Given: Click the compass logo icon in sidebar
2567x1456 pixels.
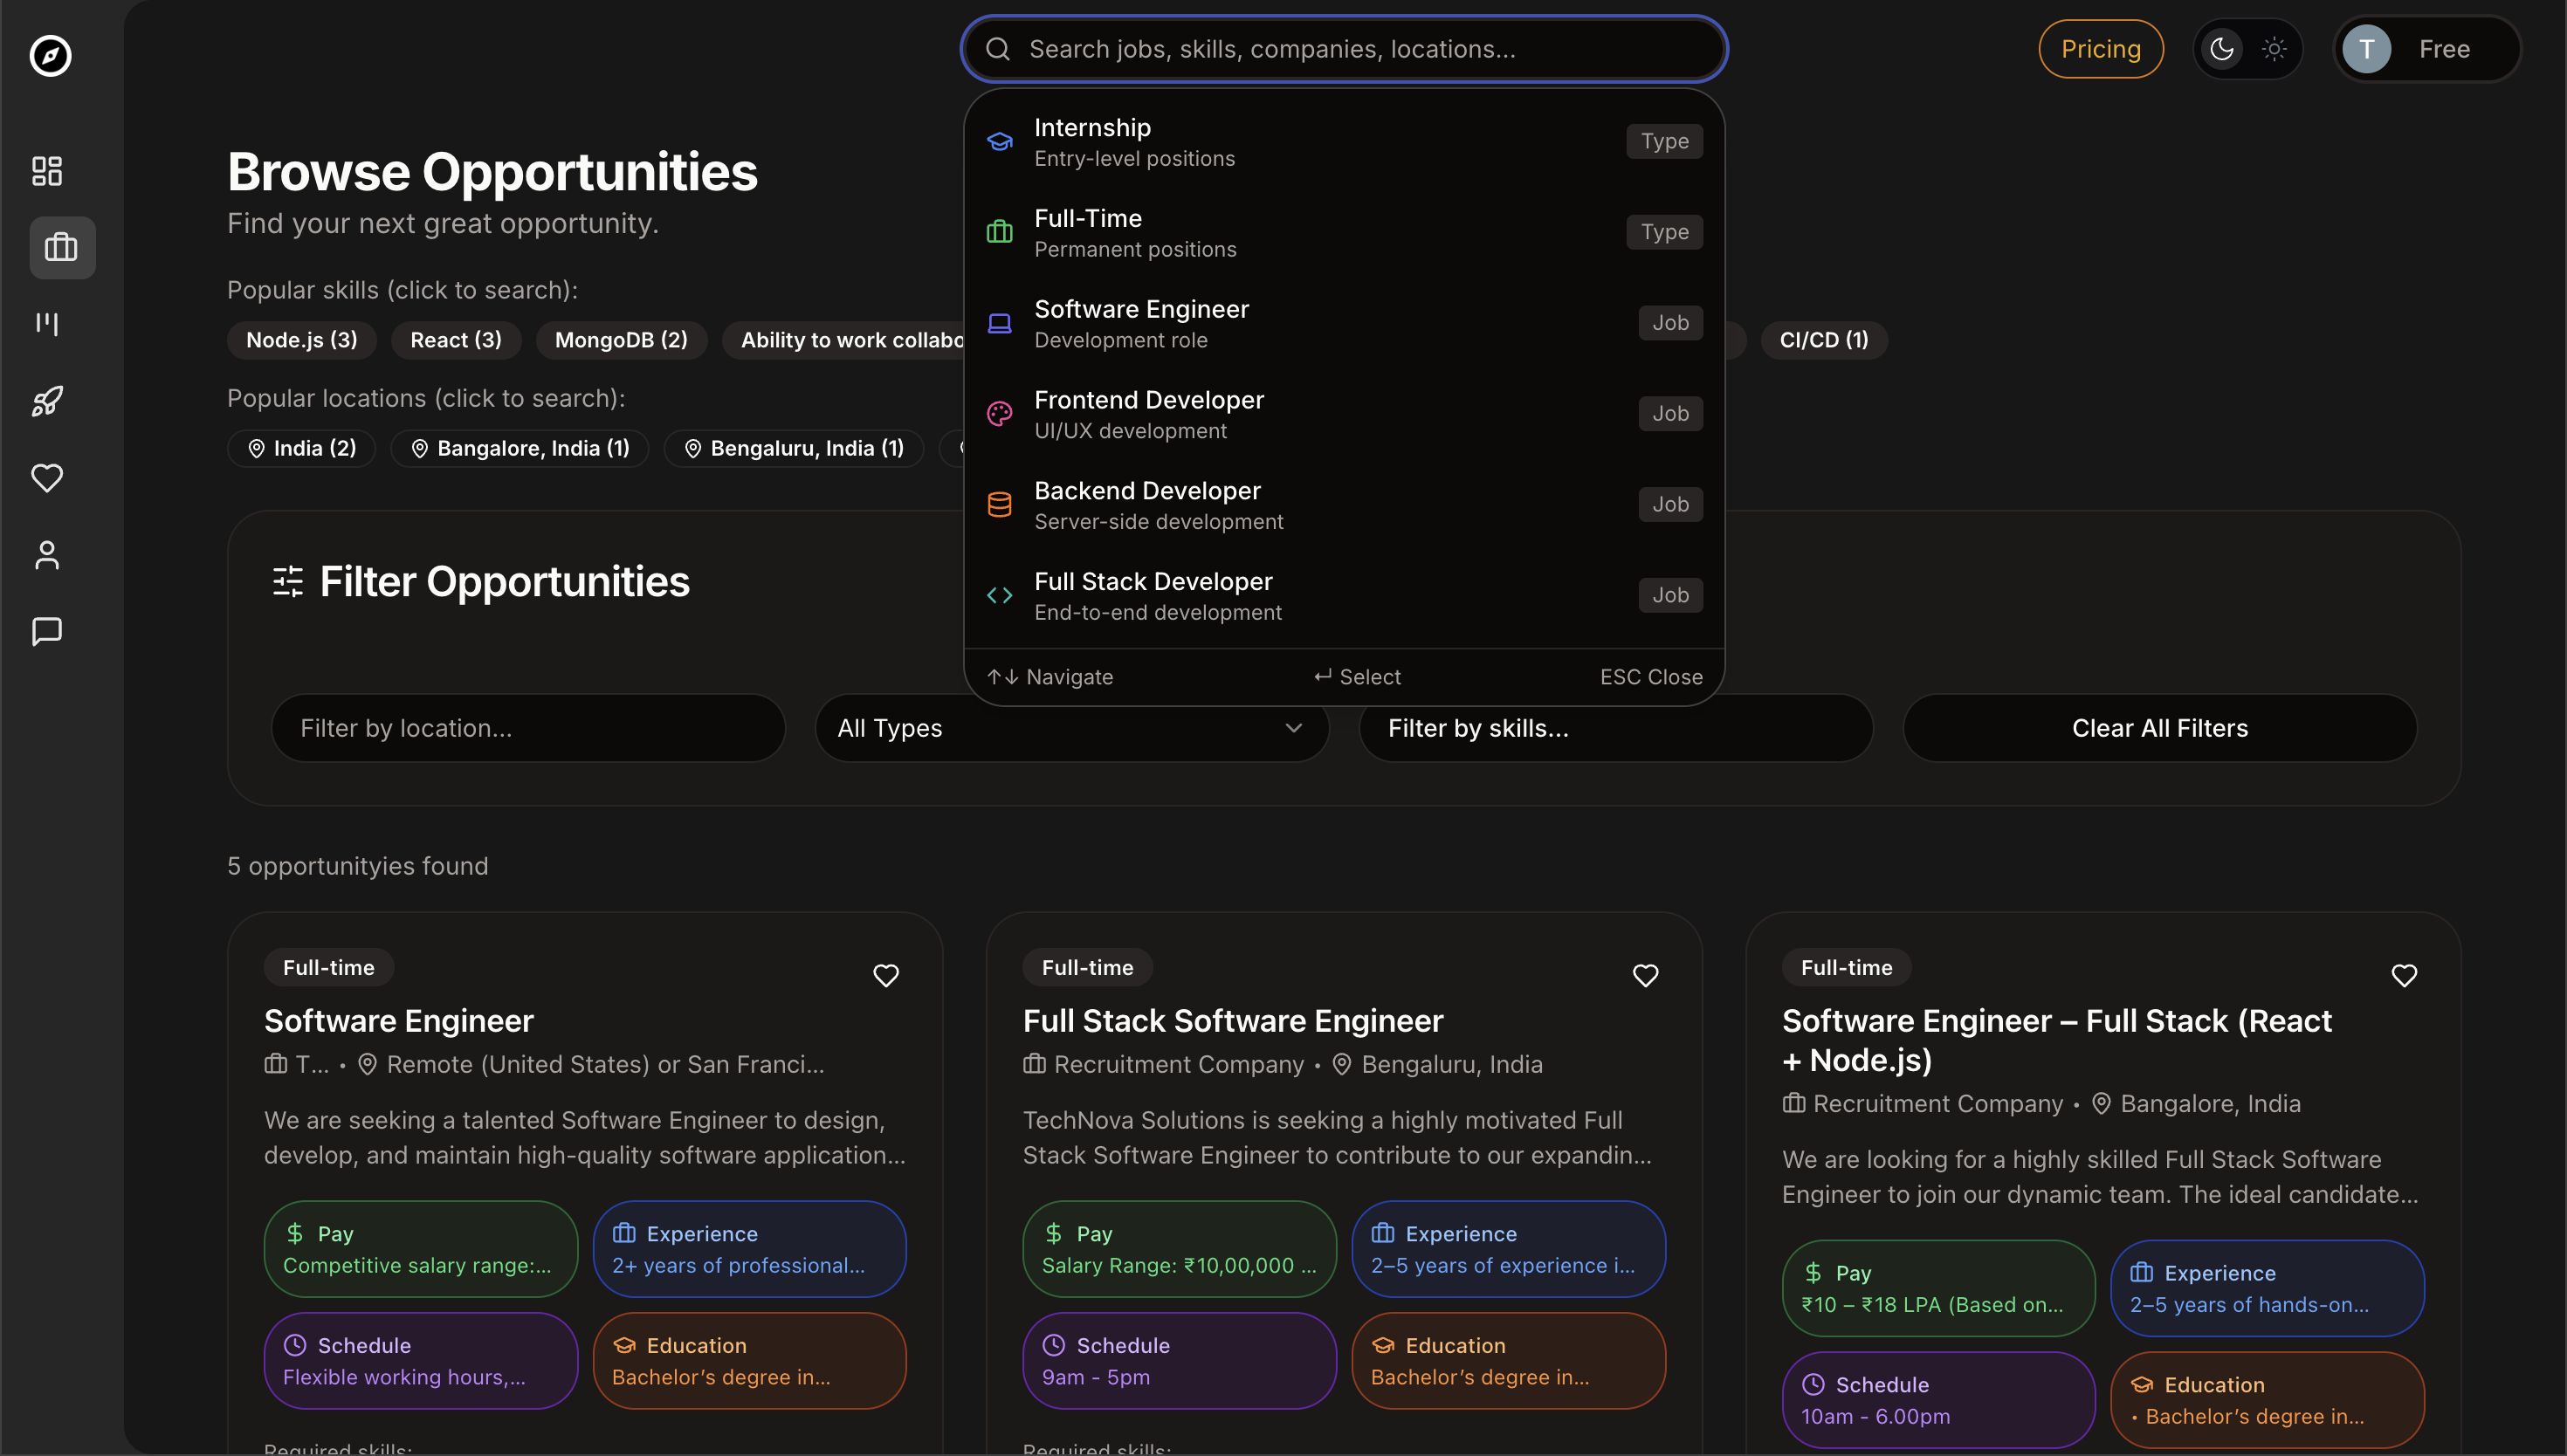Looking at the screenshot, I should pos(50,55).
